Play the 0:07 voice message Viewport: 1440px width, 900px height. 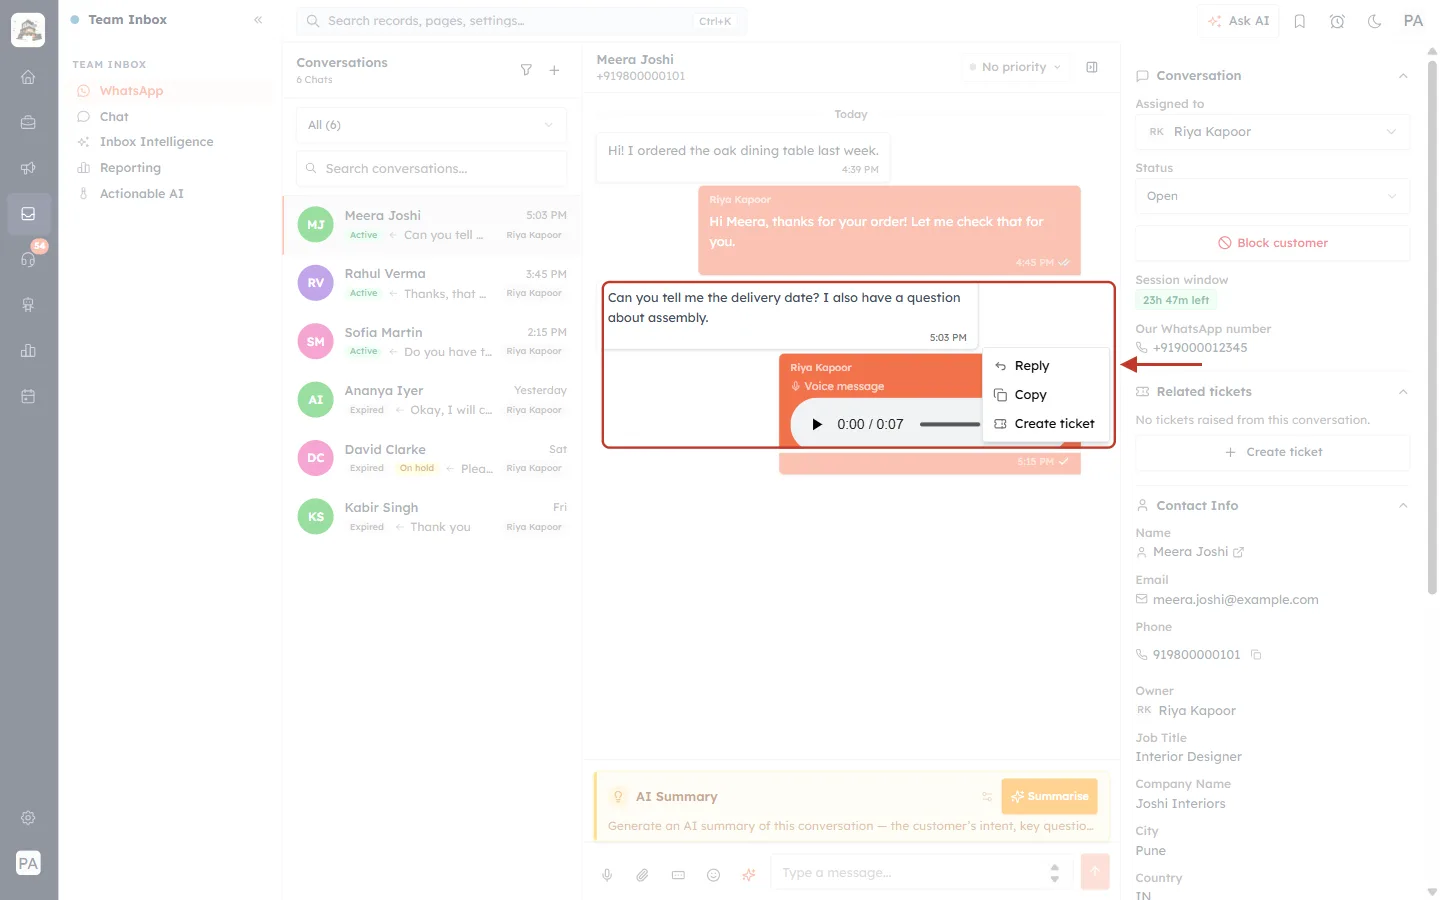(x=817, y=424)
